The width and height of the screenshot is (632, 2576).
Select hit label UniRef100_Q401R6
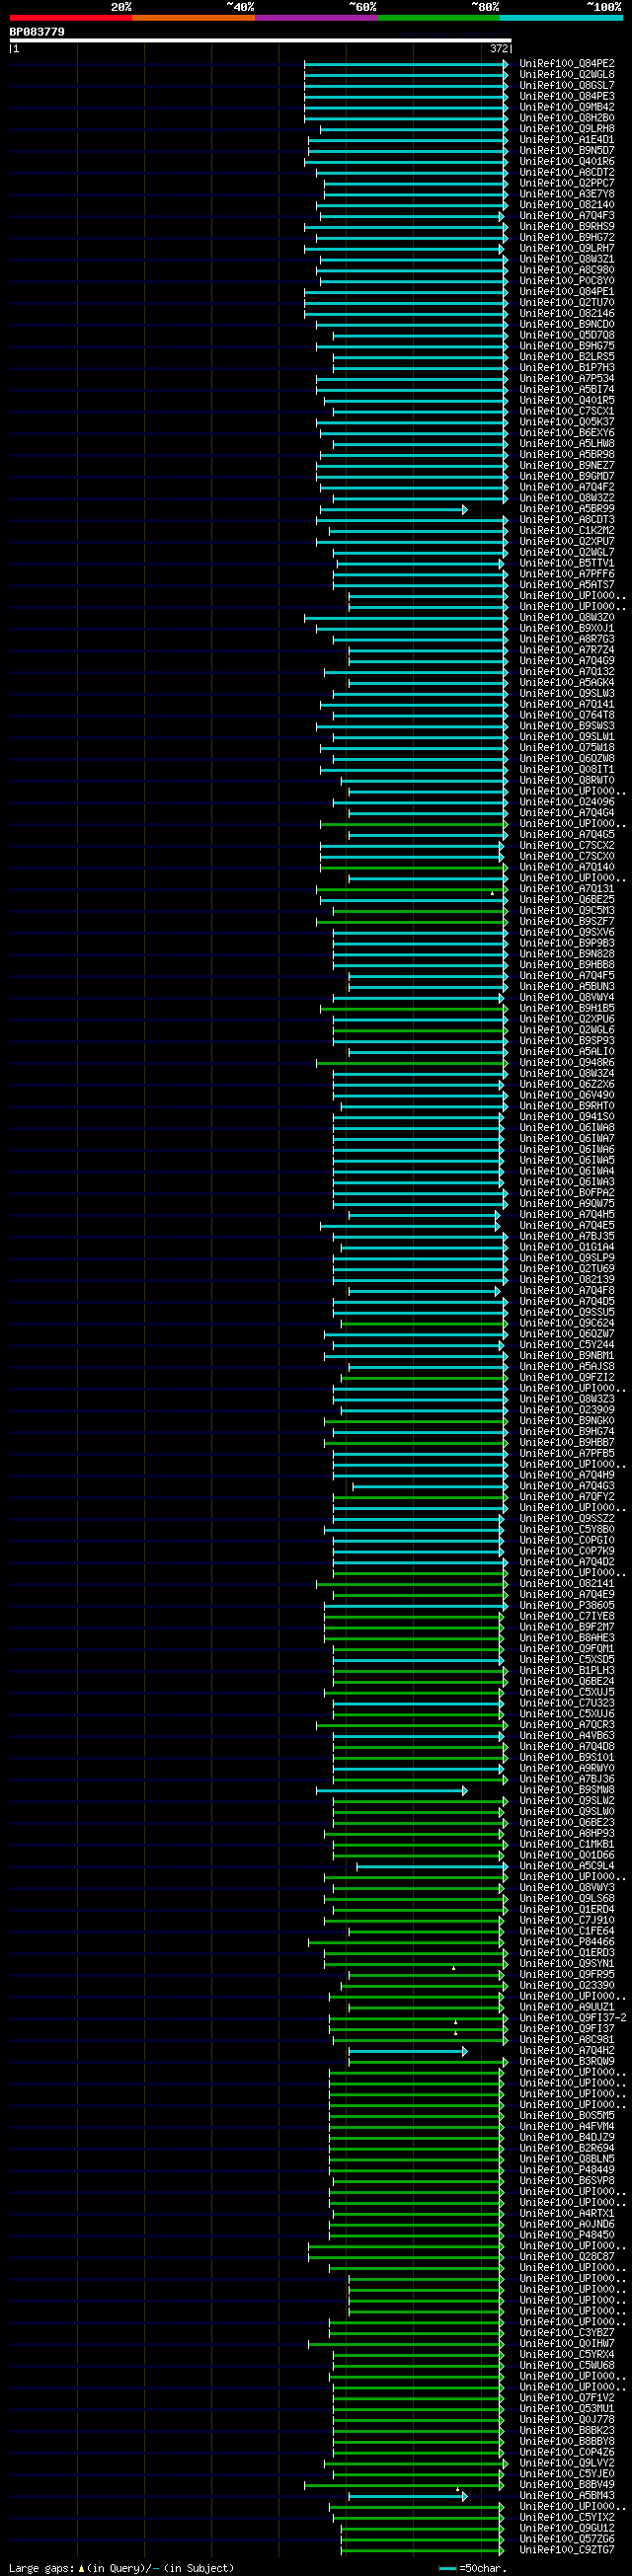[x=567, y=162]
